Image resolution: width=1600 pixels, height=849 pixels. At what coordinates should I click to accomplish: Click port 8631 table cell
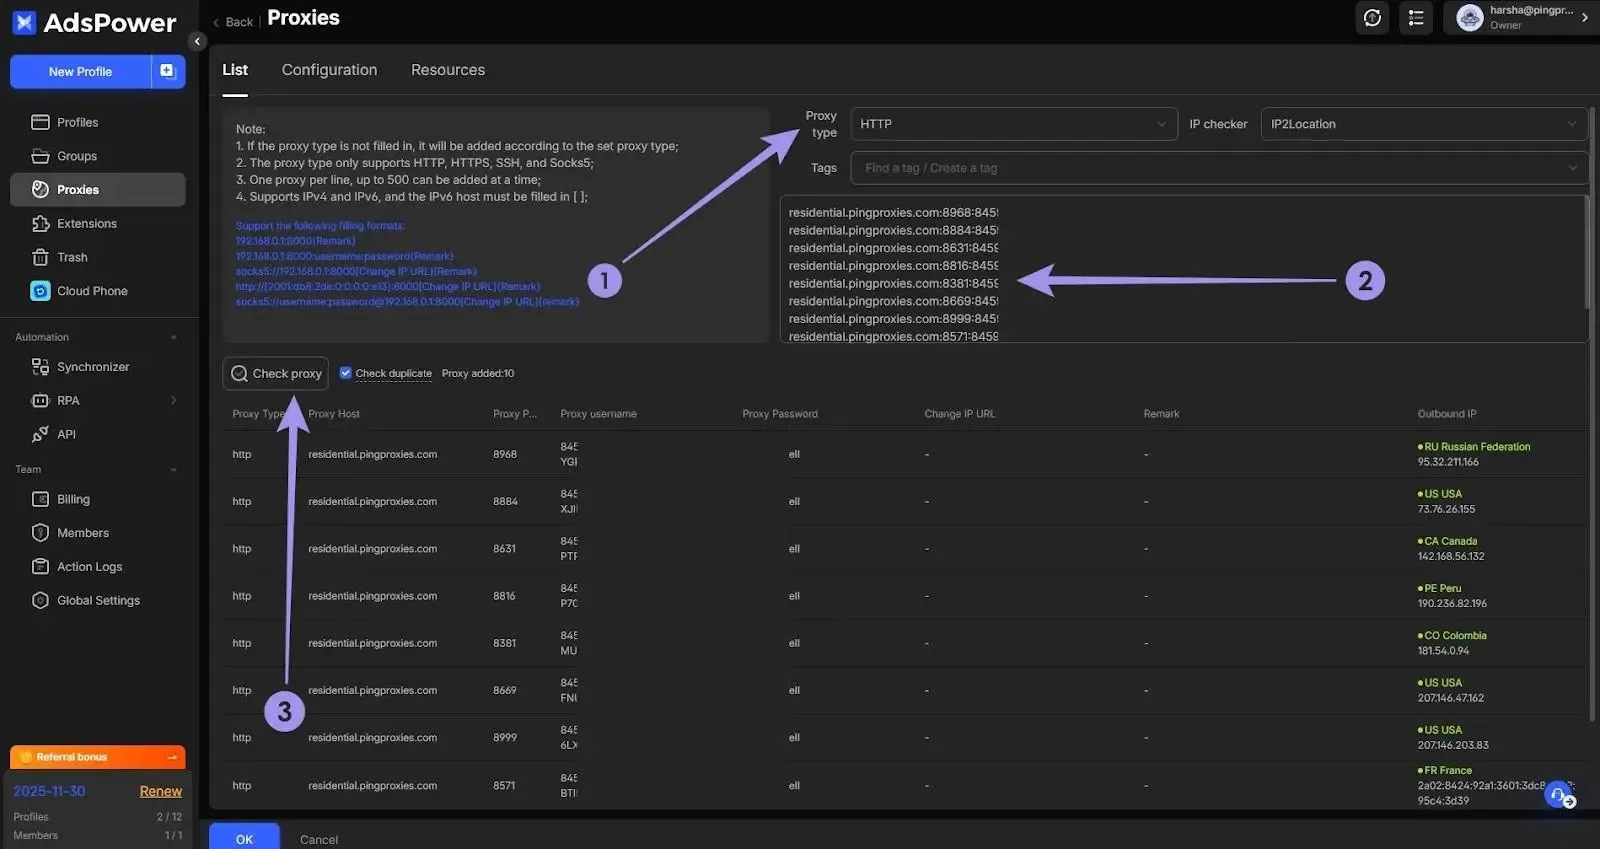[x=504, y=548]
